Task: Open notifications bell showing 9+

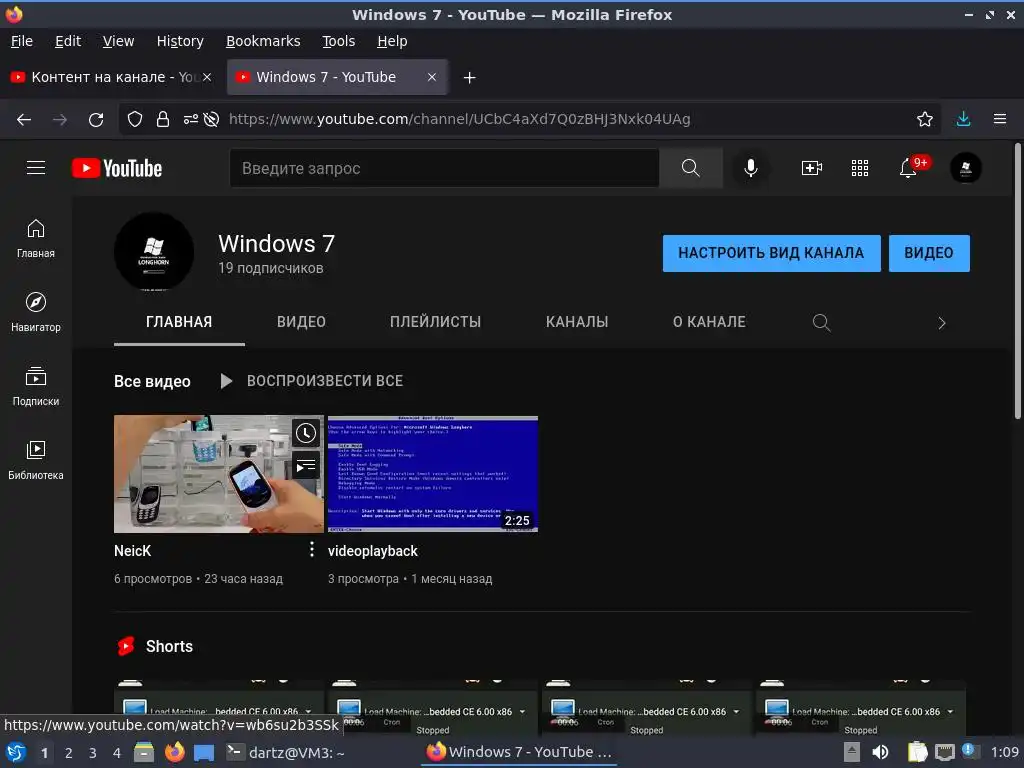Action: 908,168
